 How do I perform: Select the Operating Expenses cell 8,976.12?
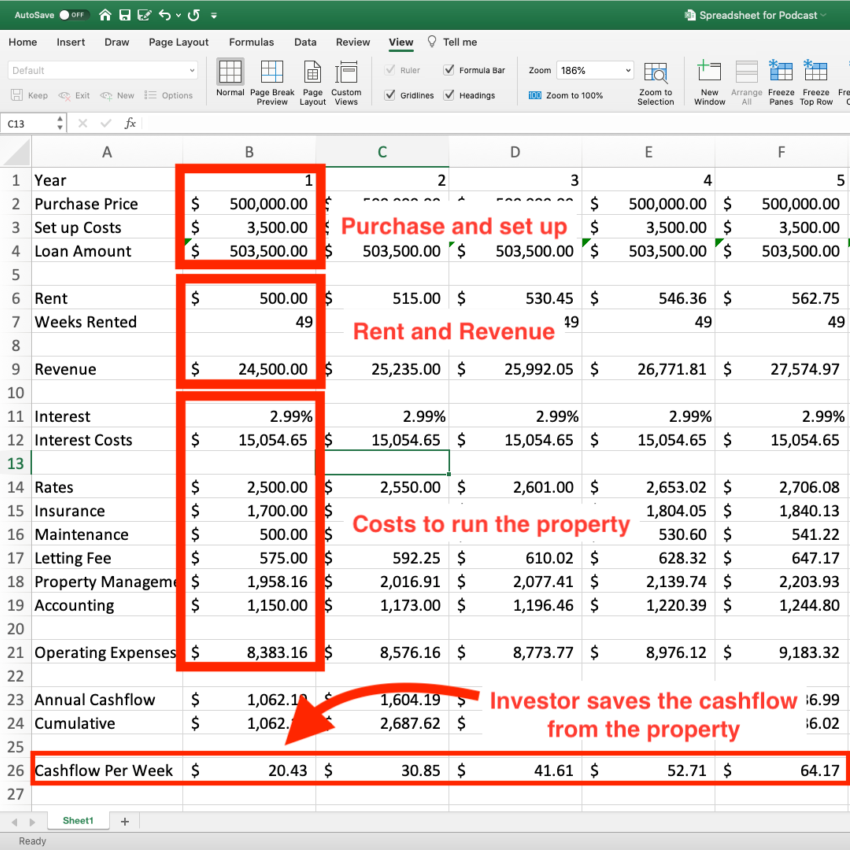pyautogui.click(x=648, y=652)
